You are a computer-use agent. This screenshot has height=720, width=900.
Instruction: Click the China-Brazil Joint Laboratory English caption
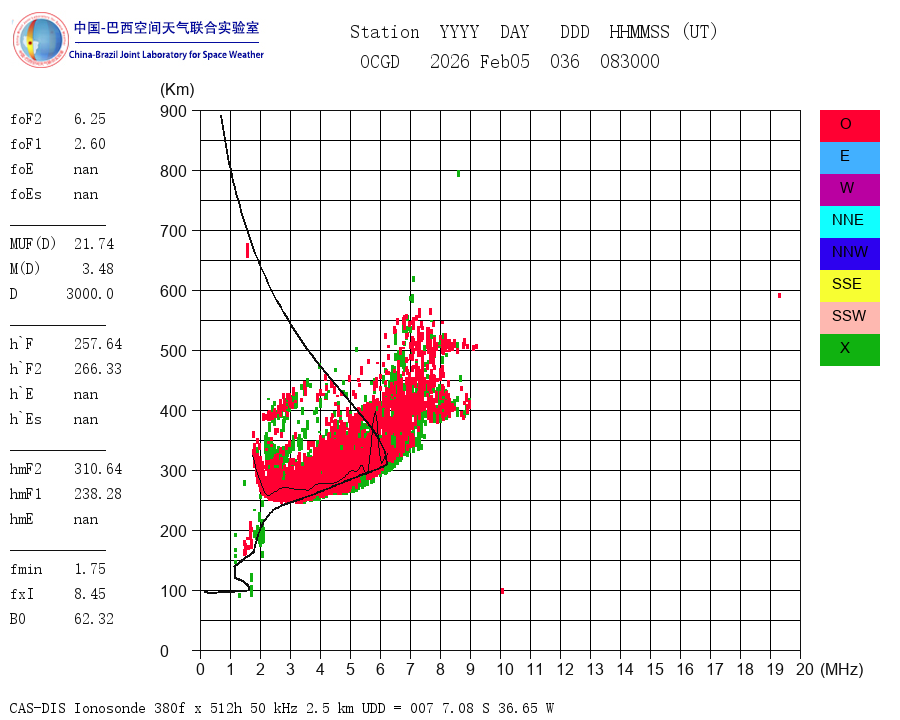point(166,55)
